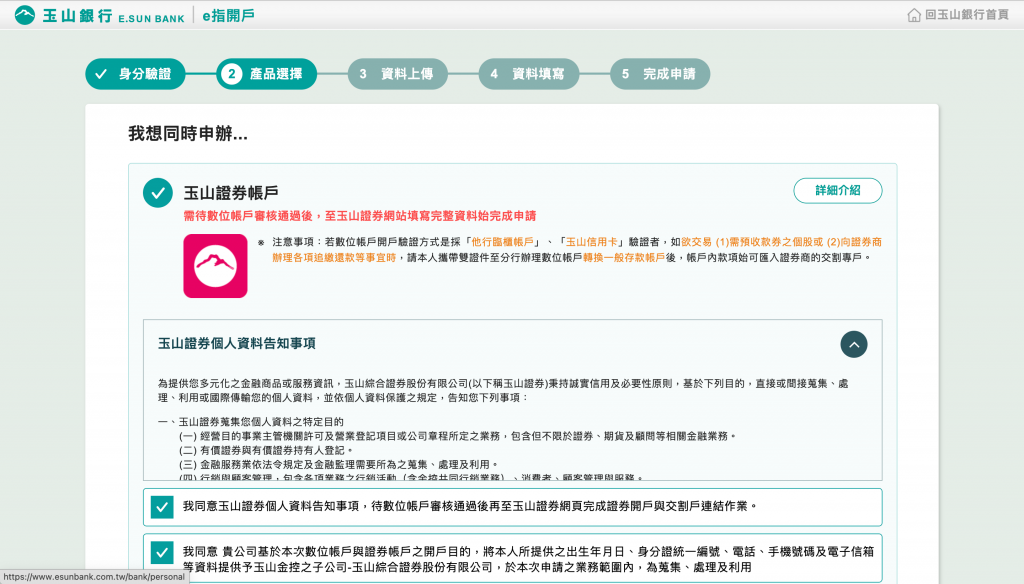Select step 5 完成申請
Viewport: 1024px width, 584px height.
coord(660,74)
